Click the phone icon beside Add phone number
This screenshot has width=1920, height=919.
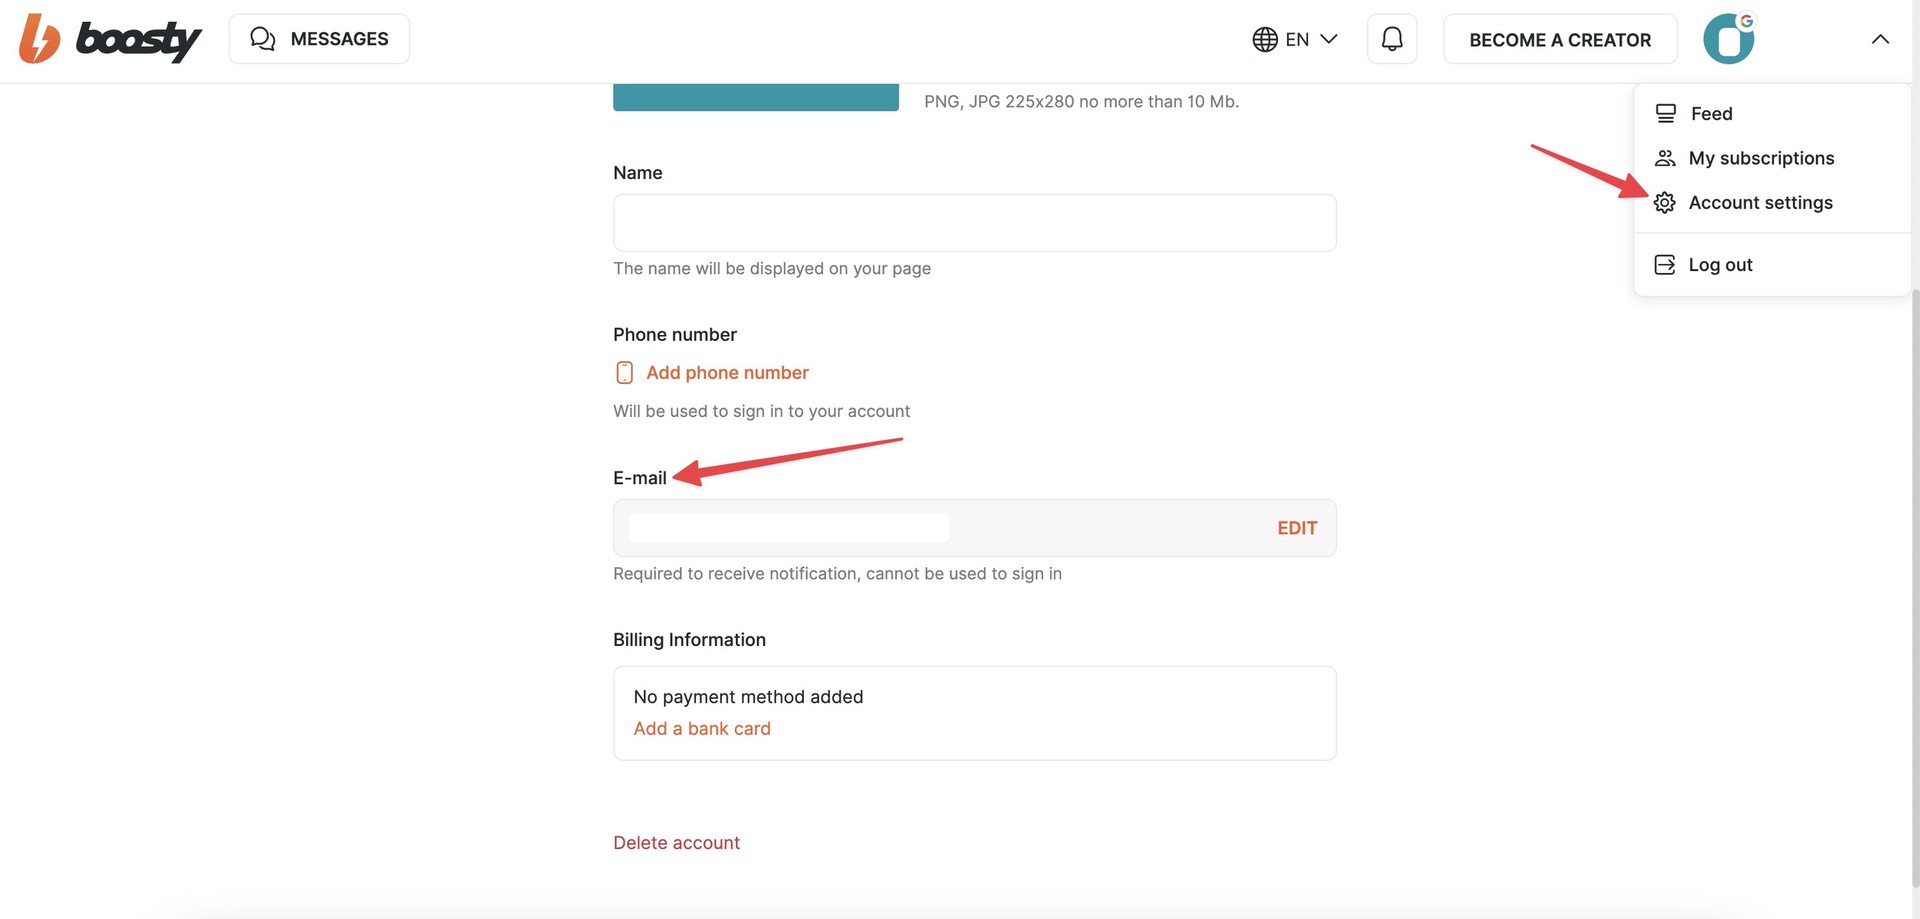(x=625, y=373)
